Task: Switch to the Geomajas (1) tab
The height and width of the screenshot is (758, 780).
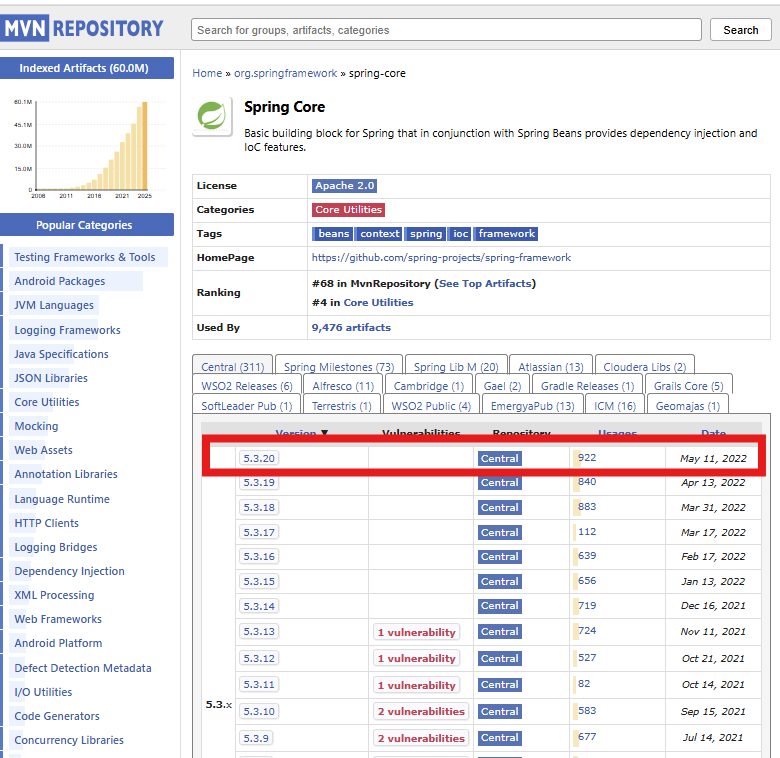Action: [x=687, y=406]
